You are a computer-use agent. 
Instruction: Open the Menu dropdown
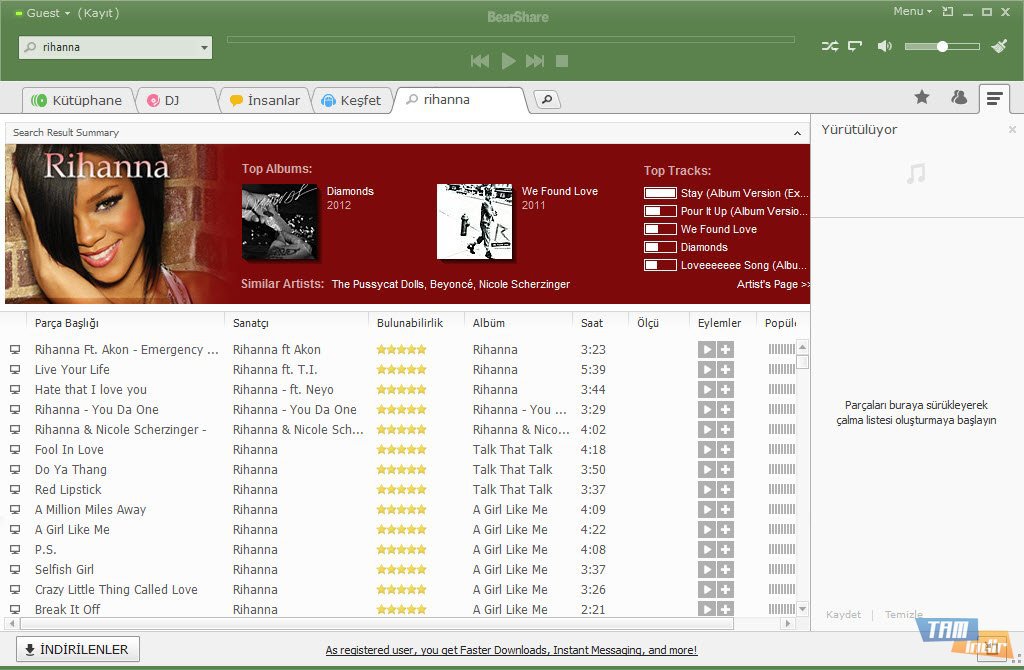(x=912, y=11)
